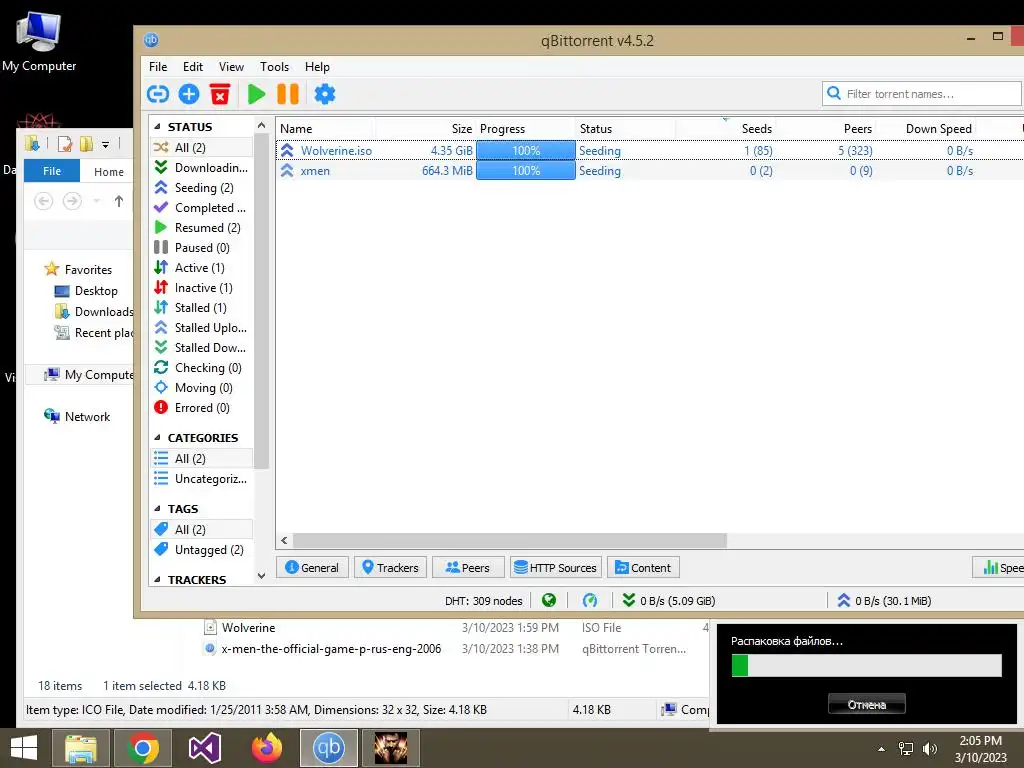Click the Filter torrent names search field
This screenshot has width=1024, height=768.
coord(921,94)
